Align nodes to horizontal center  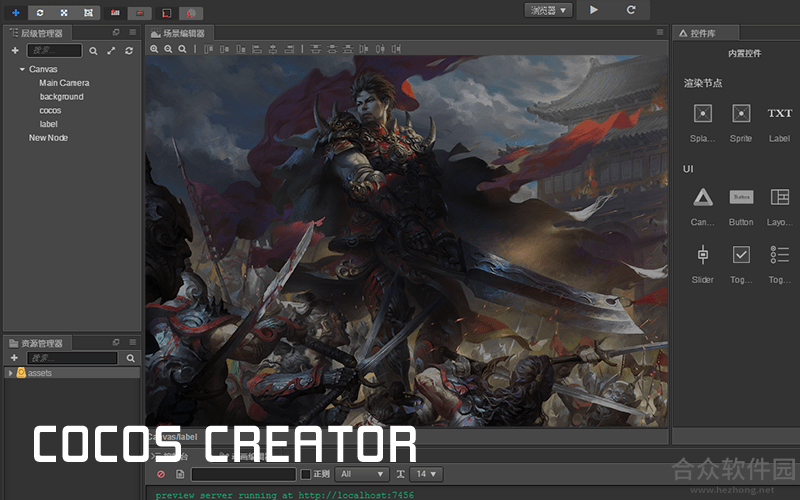tap(273, 49)
